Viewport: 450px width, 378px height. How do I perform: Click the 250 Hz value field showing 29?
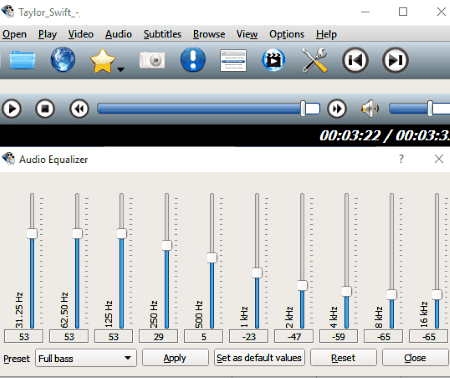click(158, 336)
